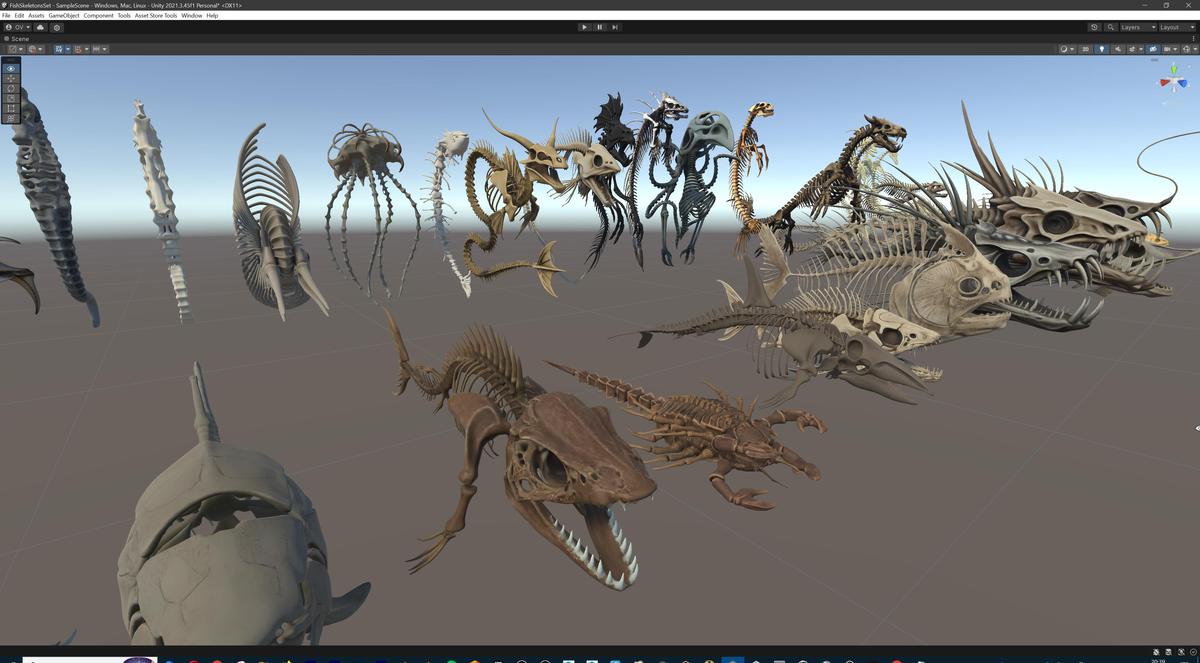Select the View tool at top of toolbar
1200x663 pixels.
[x=10, y=68]
